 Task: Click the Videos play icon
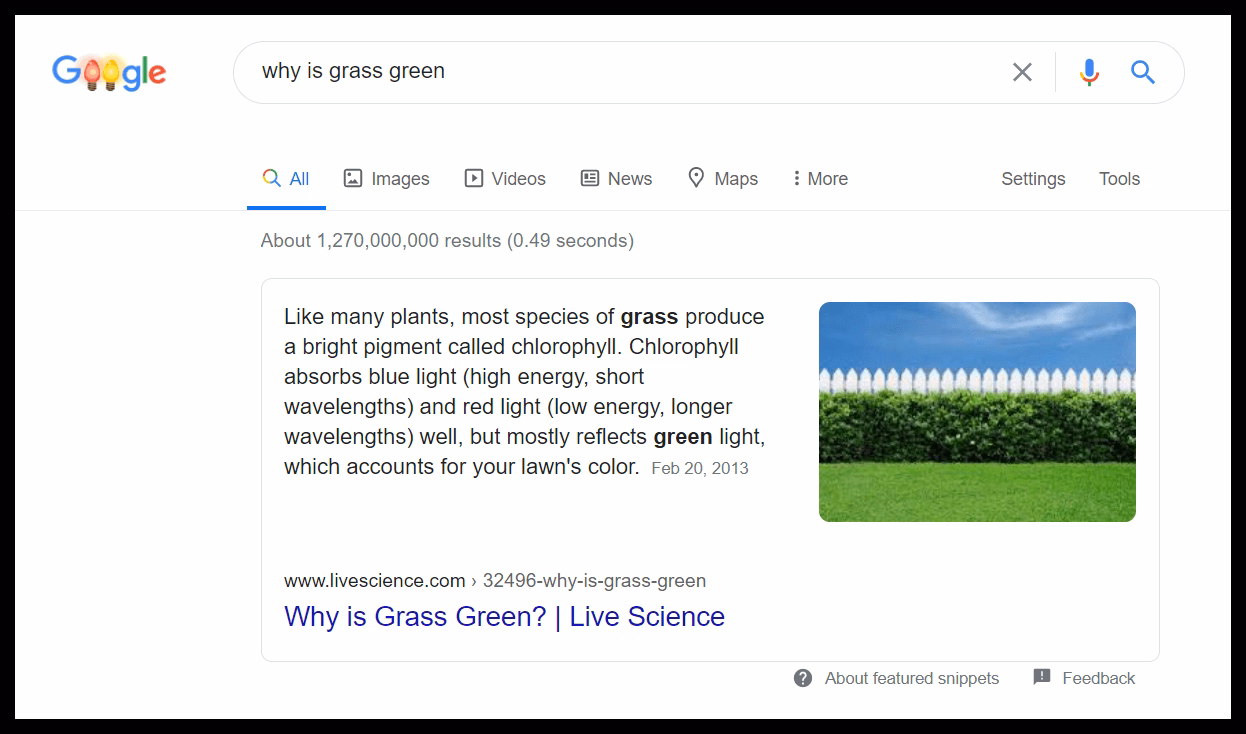pyautogui.click(x=473, y=178)
